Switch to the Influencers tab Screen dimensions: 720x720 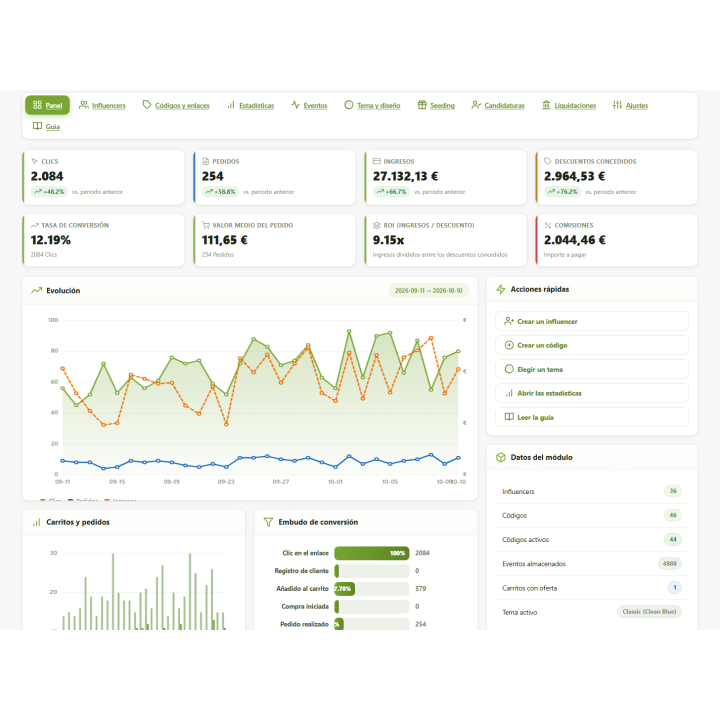click(102, 105)
